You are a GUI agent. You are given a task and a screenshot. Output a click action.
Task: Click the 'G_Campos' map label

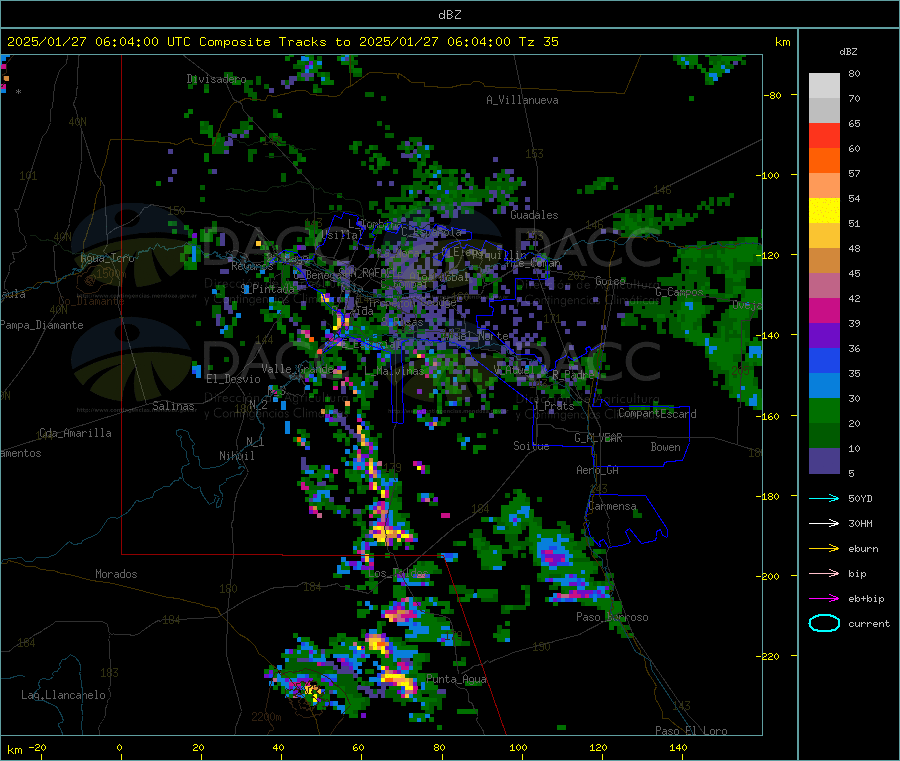[x=679, y=292]
